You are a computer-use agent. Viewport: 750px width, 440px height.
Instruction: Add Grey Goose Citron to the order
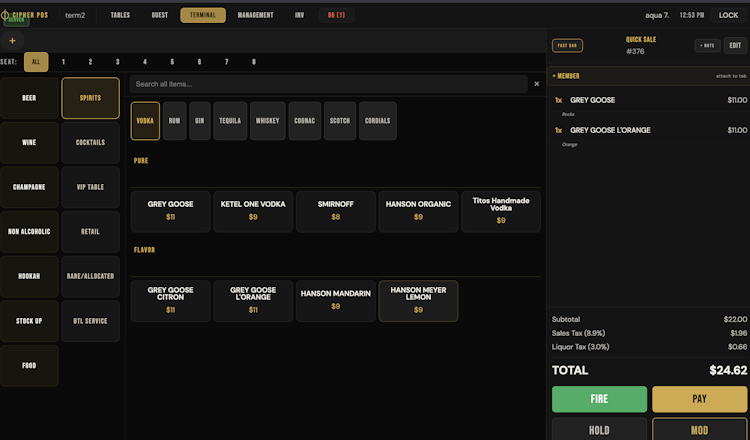click(x=170, y=301)
